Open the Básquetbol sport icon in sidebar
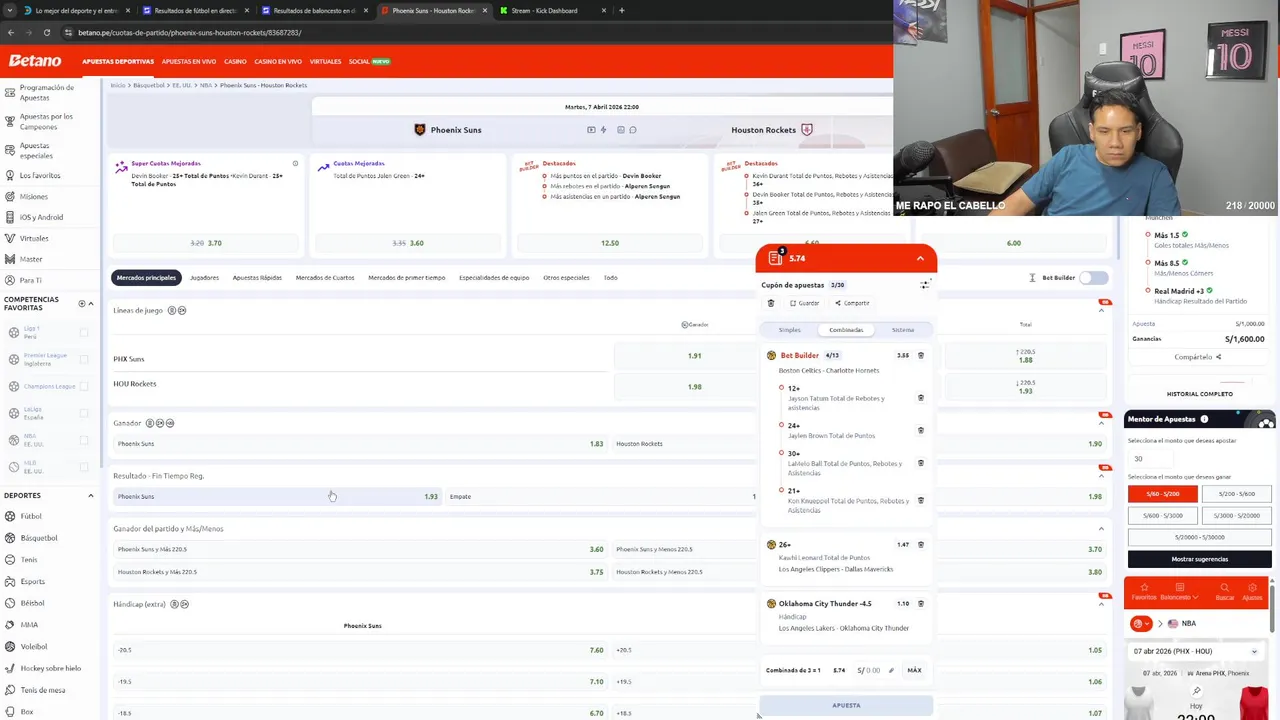The image size is (1280, 720). (10, 538)
